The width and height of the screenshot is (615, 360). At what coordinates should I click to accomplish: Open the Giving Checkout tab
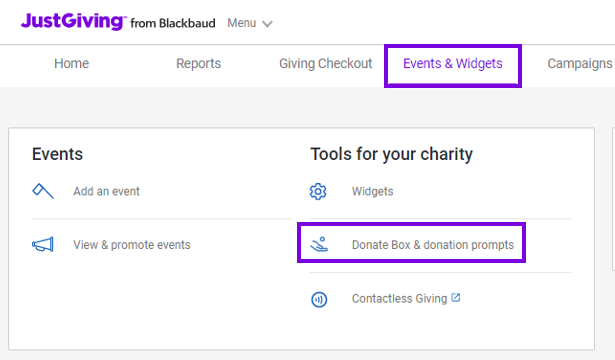pos(326,64)
